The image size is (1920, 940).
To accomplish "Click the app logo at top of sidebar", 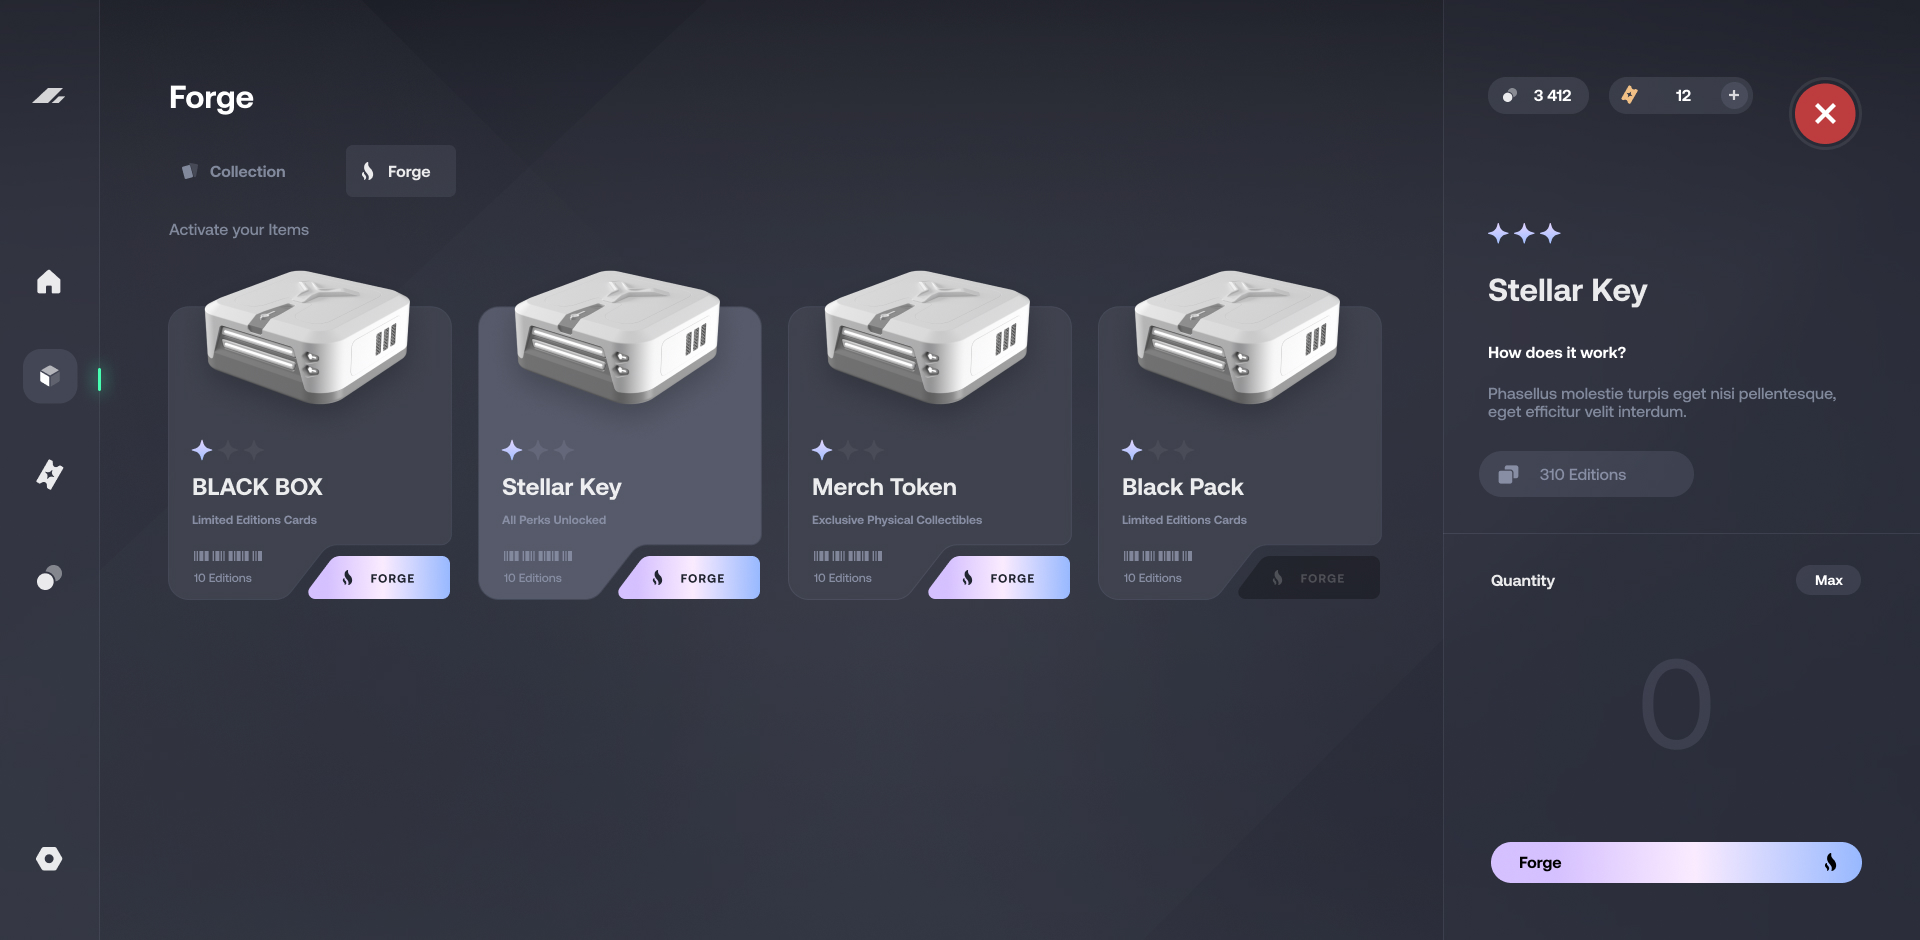I will (49, 96).
